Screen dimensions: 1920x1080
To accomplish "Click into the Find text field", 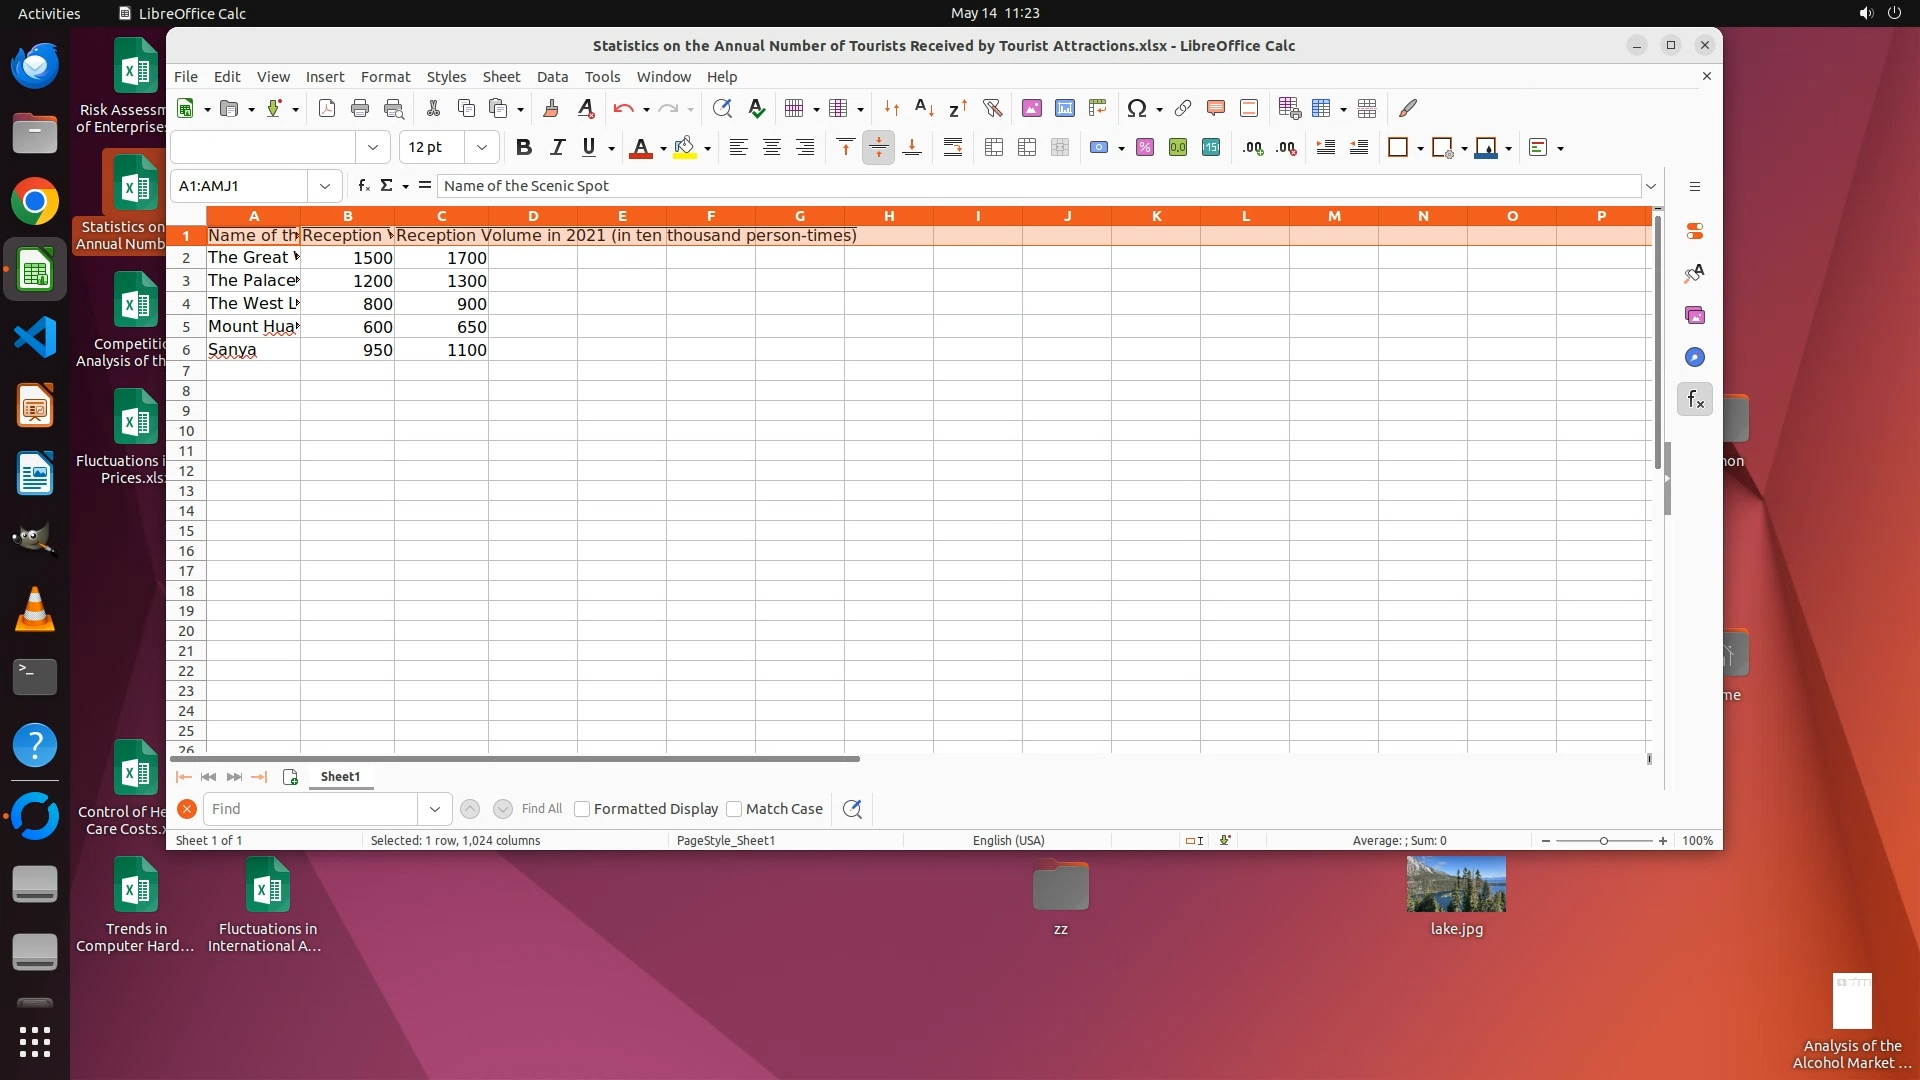I will pos(310,809).
